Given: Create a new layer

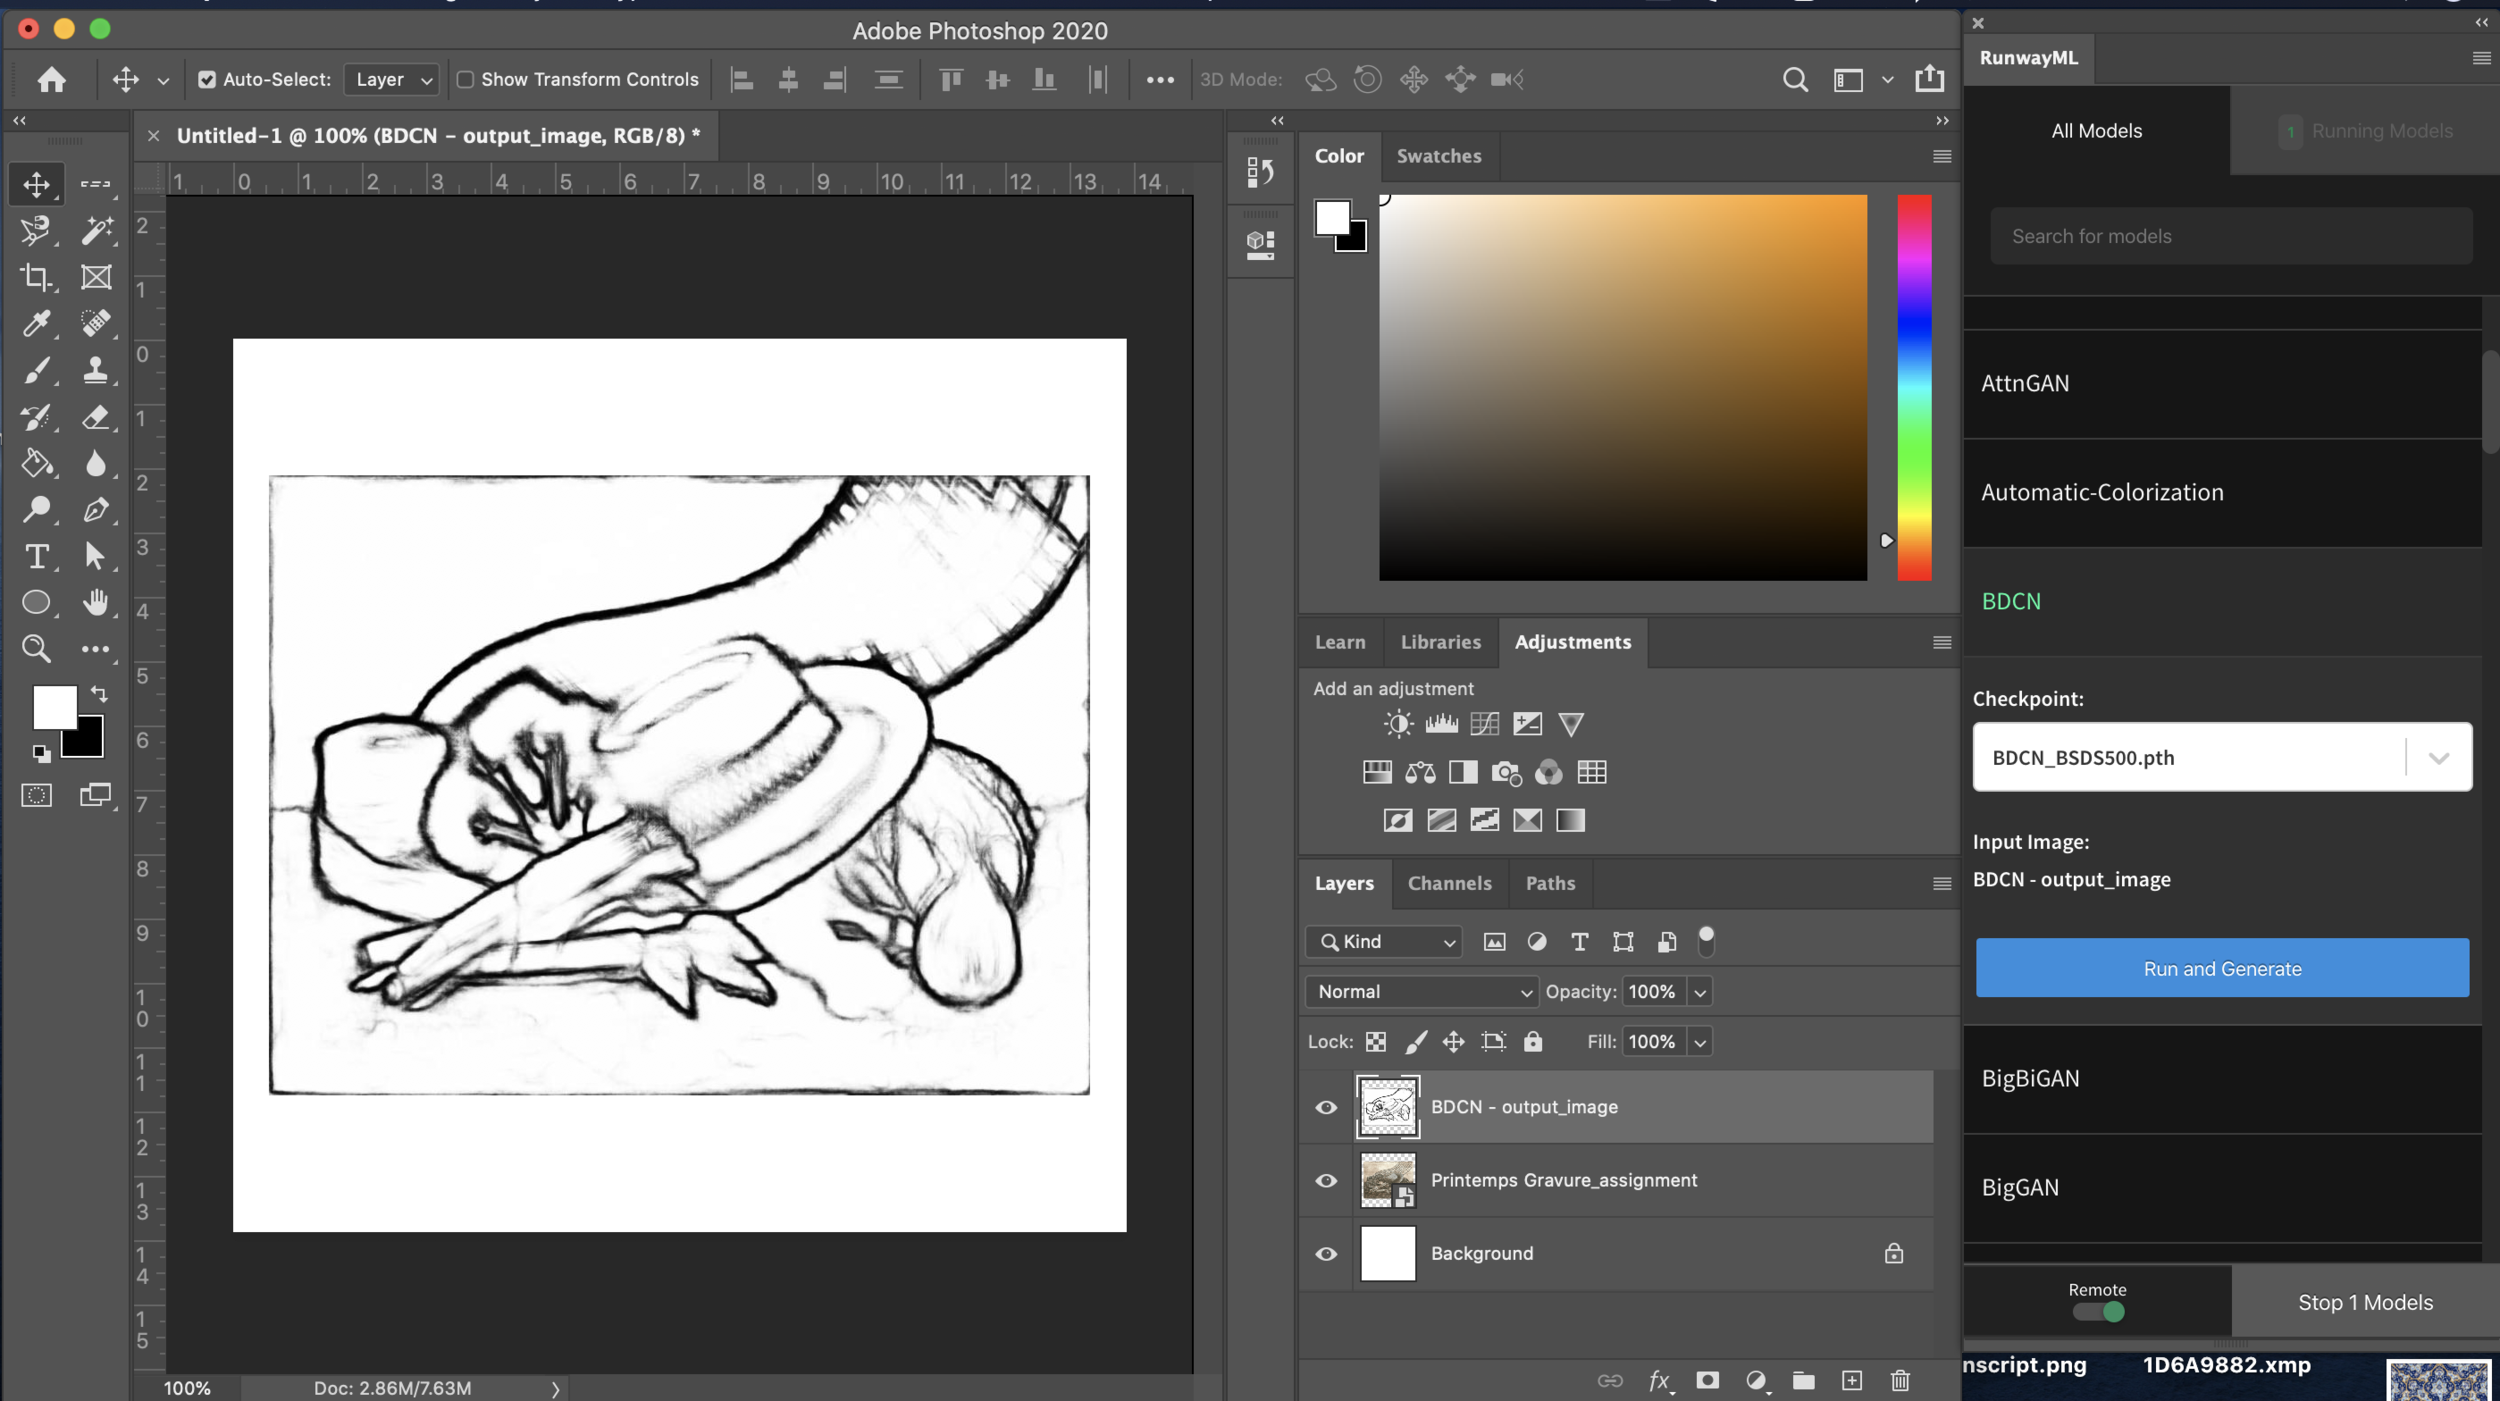Looking at the screenshot, I should pyautogui.click(x=1852, y=1381).
